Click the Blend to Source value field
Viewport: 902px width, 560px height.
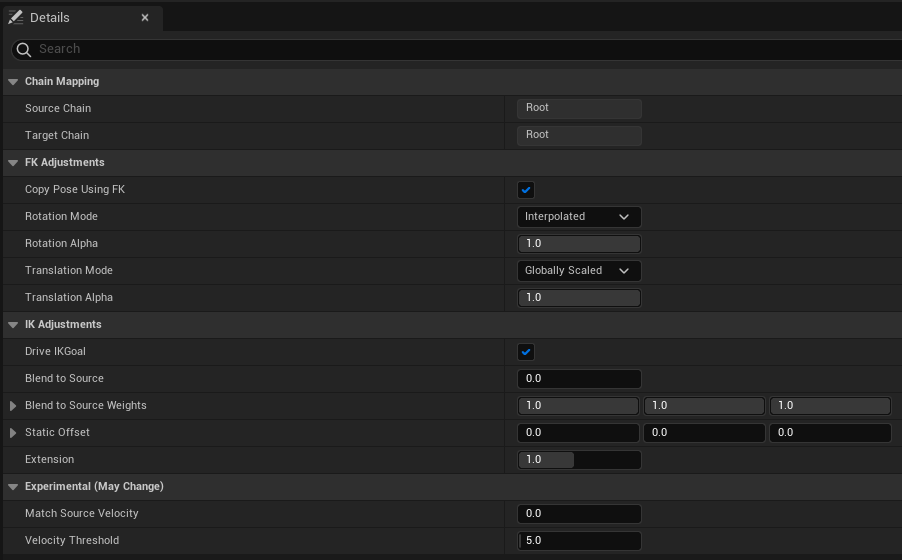point(579,379)
